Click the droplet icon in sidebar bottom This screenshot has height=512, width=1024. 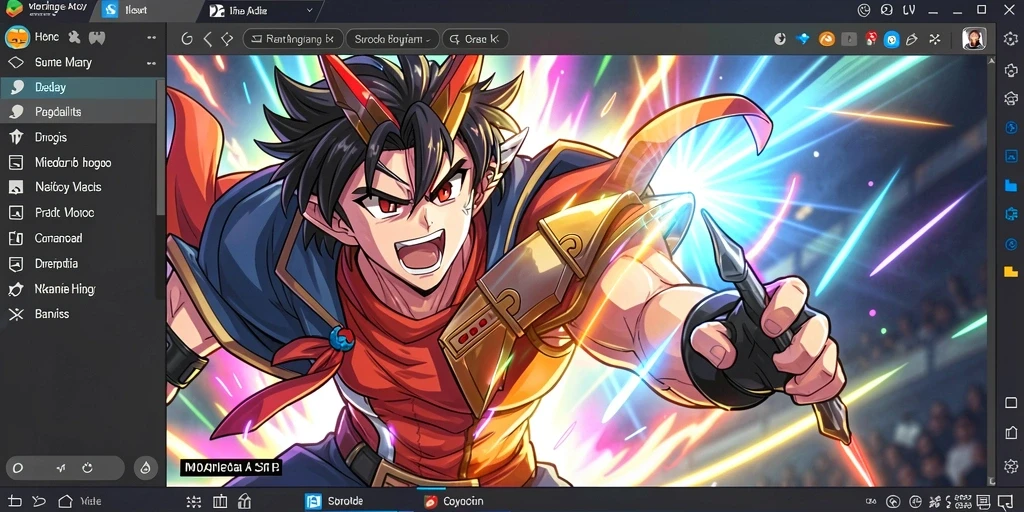[146, 468]
